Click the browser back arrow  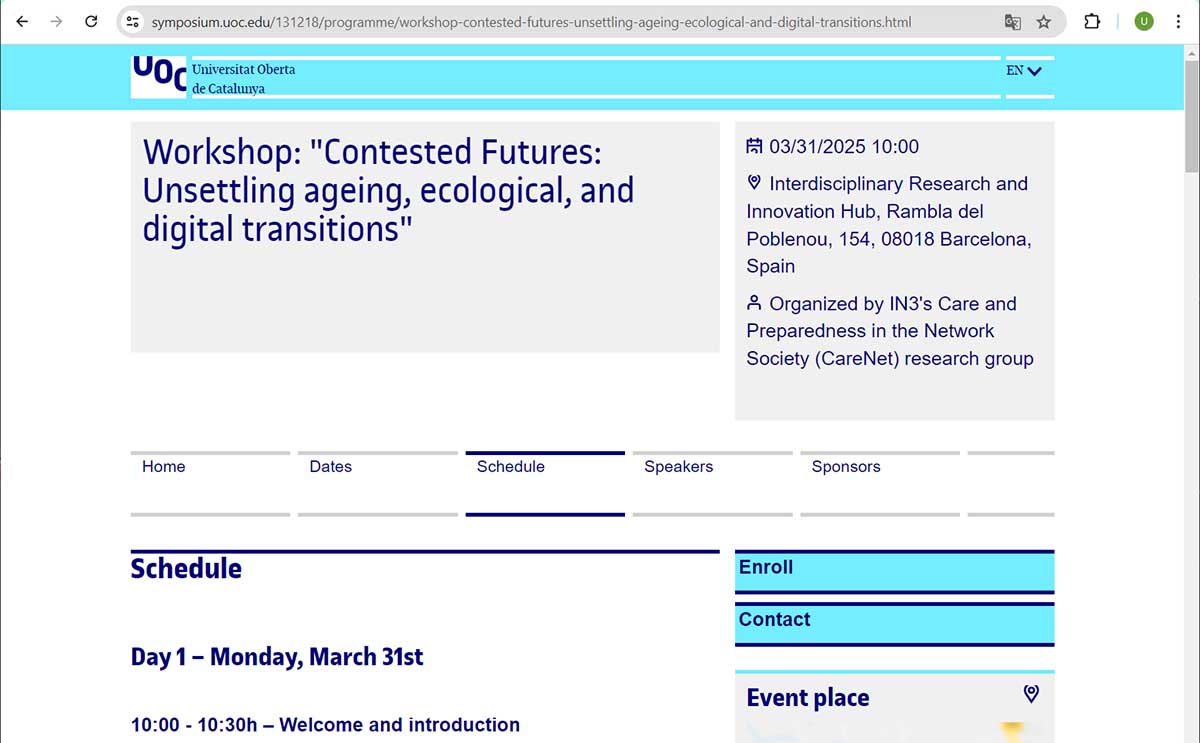22,21
